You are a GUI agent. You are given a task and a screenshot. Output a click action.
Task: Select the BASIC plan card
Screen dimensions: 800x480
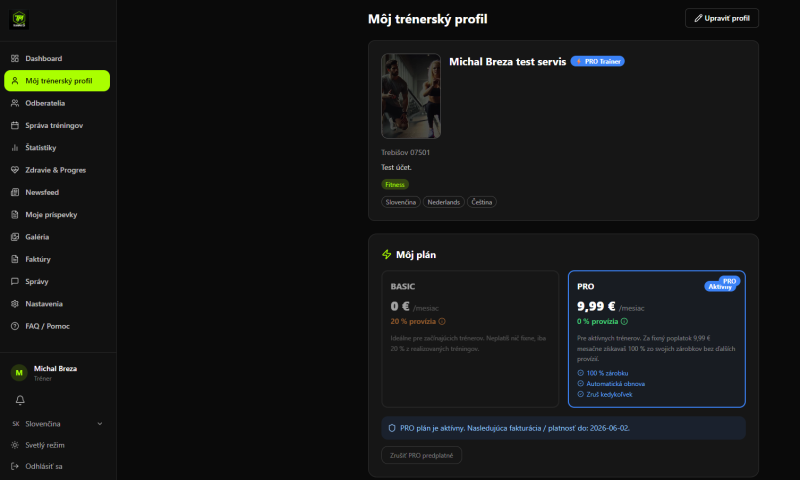(470, 339)
